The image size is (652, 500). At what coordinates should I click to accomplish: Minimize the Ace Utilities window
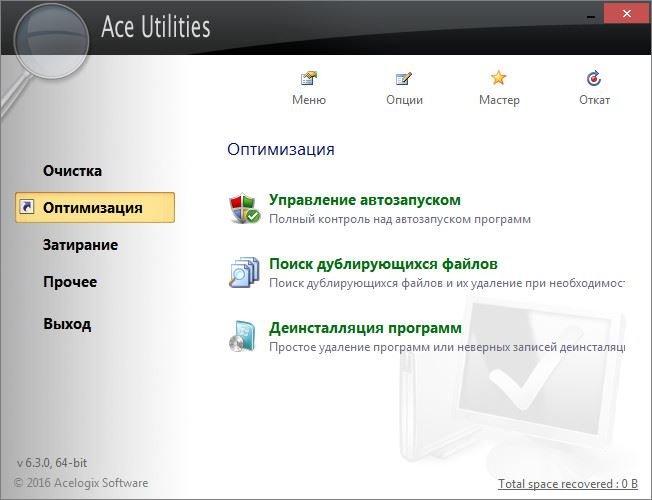pyautogui.click(x=590, y=15)
